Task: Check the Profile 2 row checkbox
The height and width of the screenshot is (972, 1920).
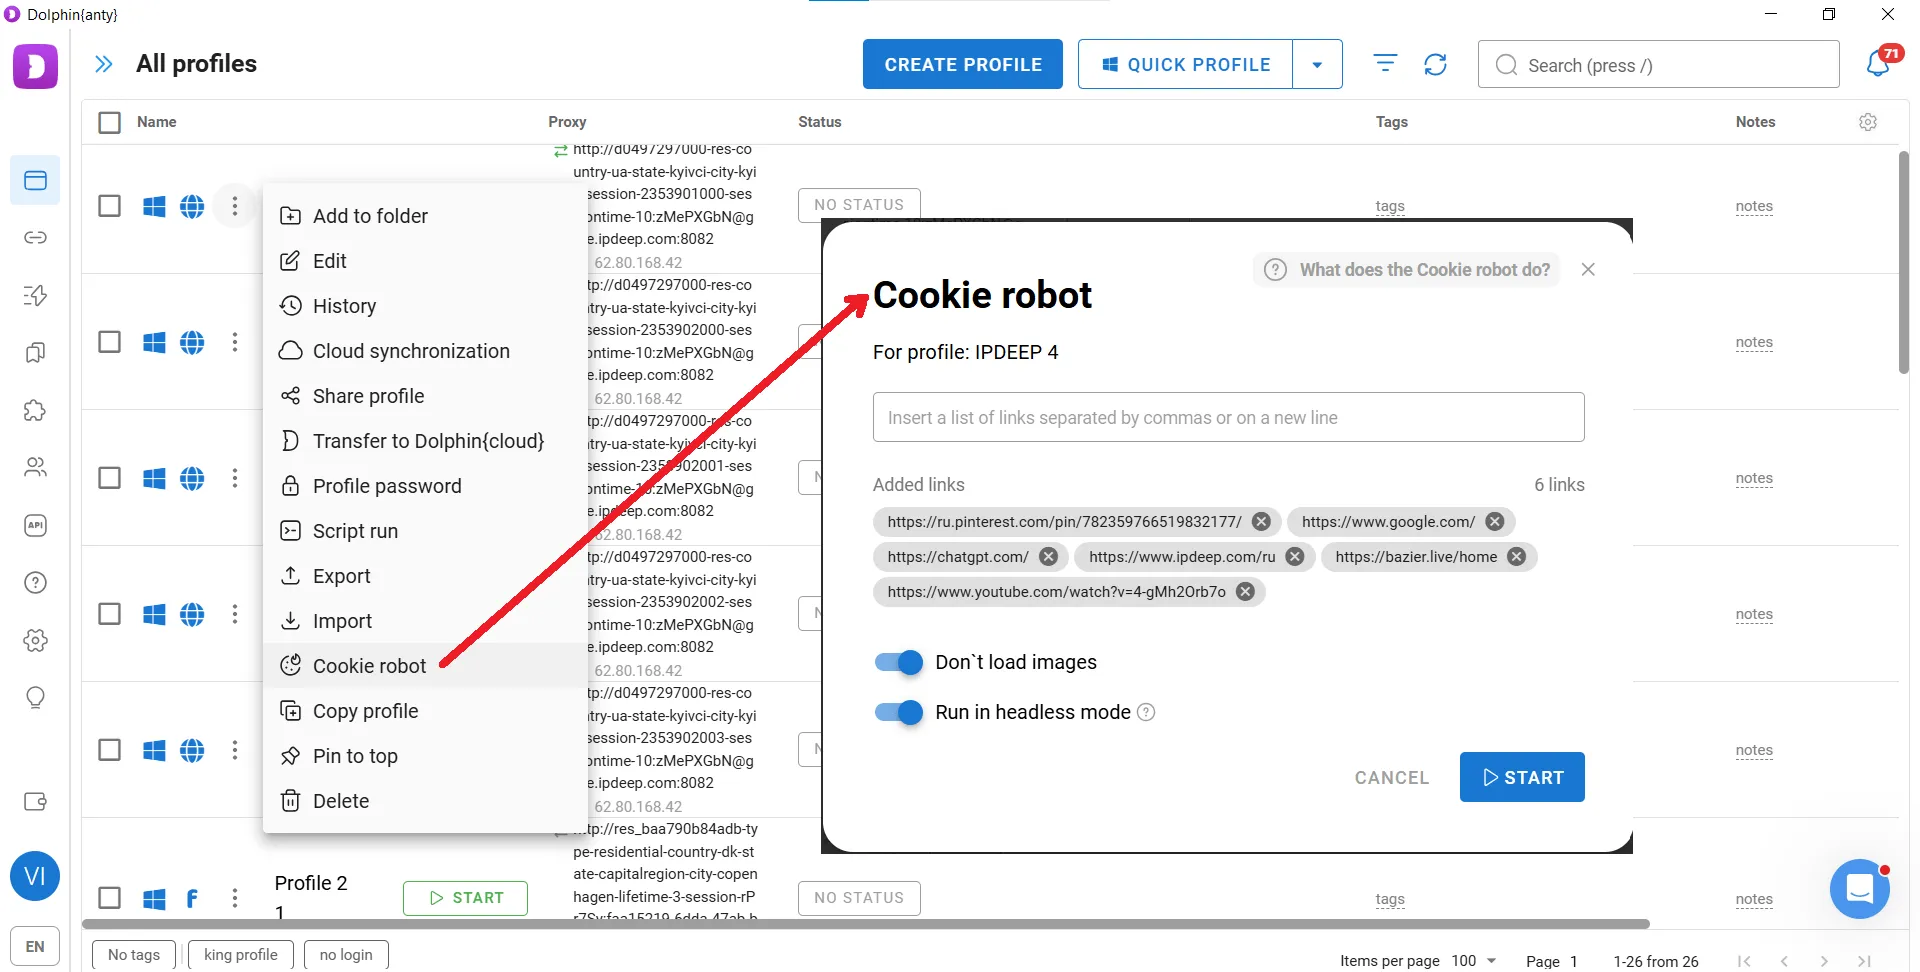Action: 110,898
